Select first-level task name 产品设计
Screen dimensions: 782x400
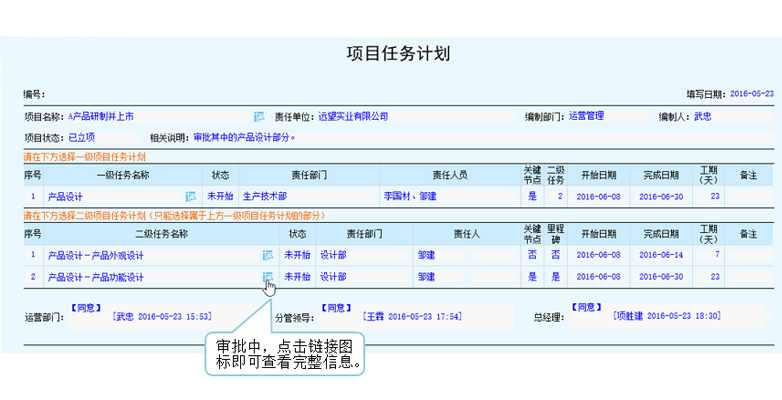(x=65, y=197)
